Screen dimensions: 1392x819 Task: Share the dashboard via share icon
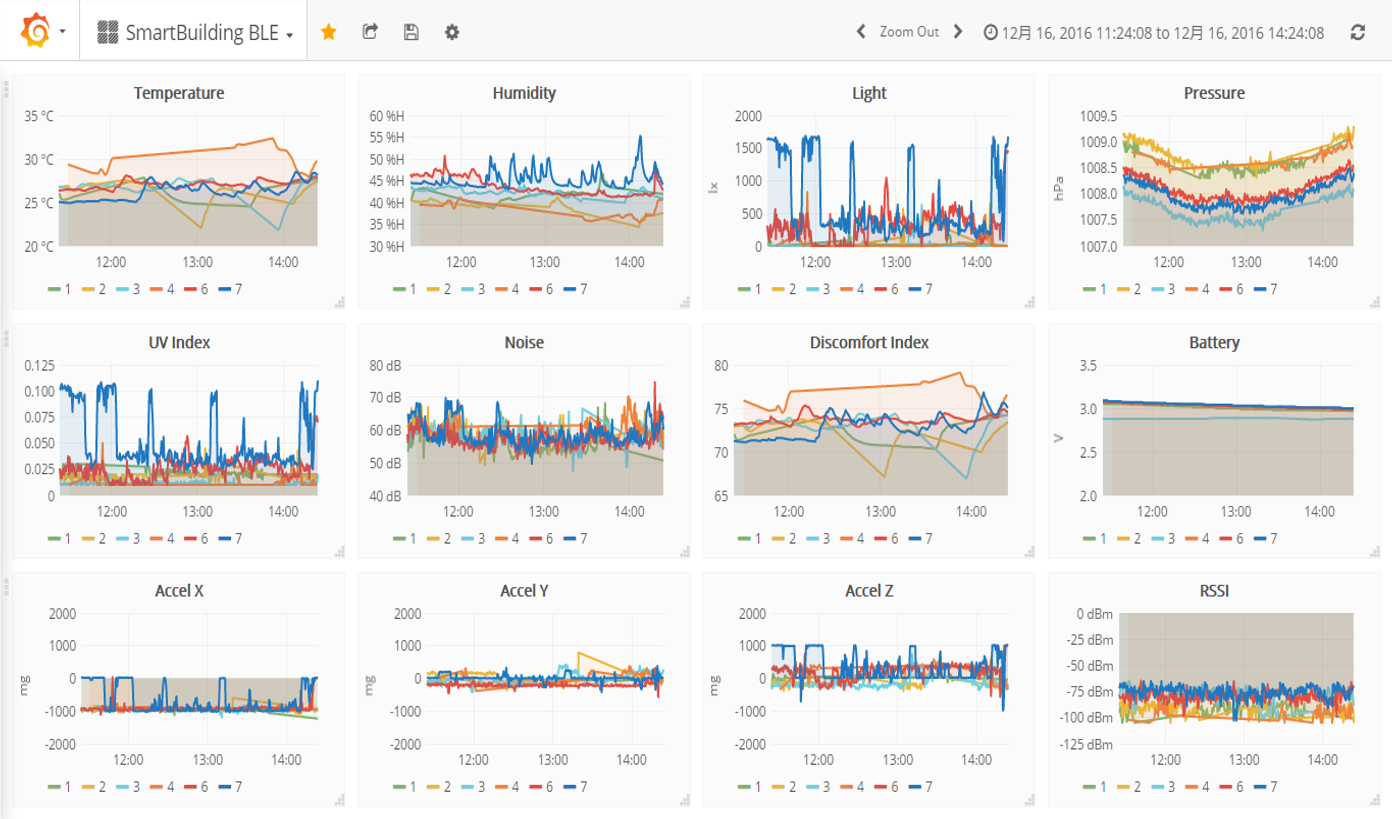point(370,32)
